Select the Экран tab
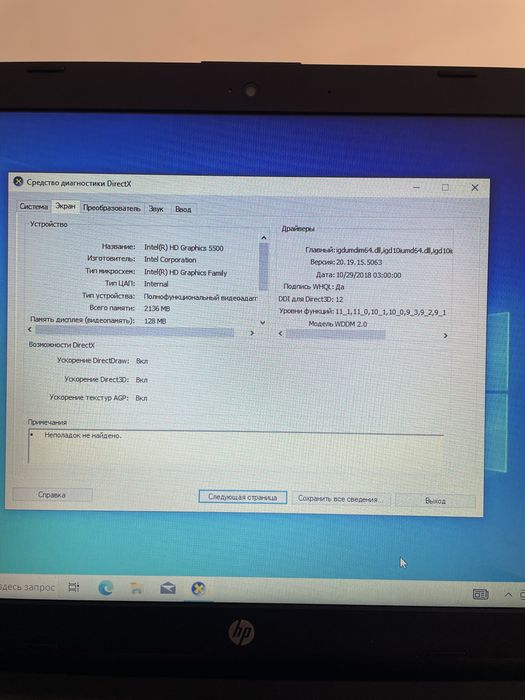This screenshot has width=525, height=700. 65,206
